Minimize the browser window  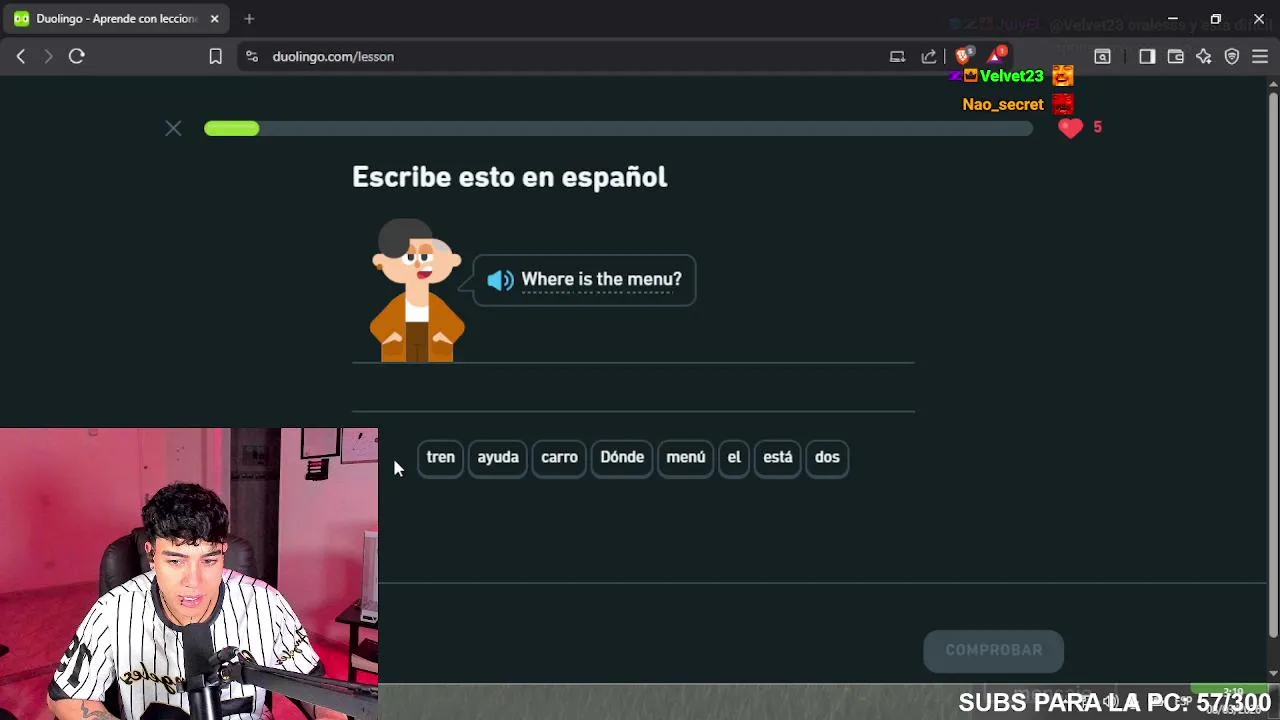(x=1172, y=18)
